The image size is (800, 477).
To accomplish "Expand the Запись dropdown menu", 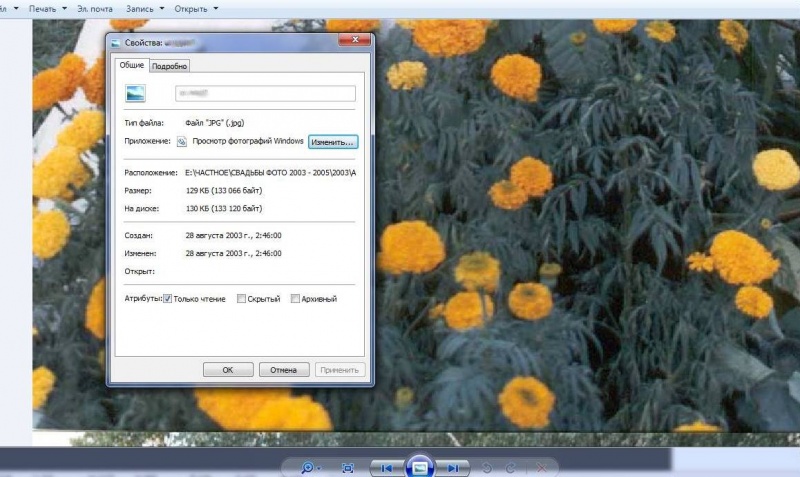I will 145,9.
